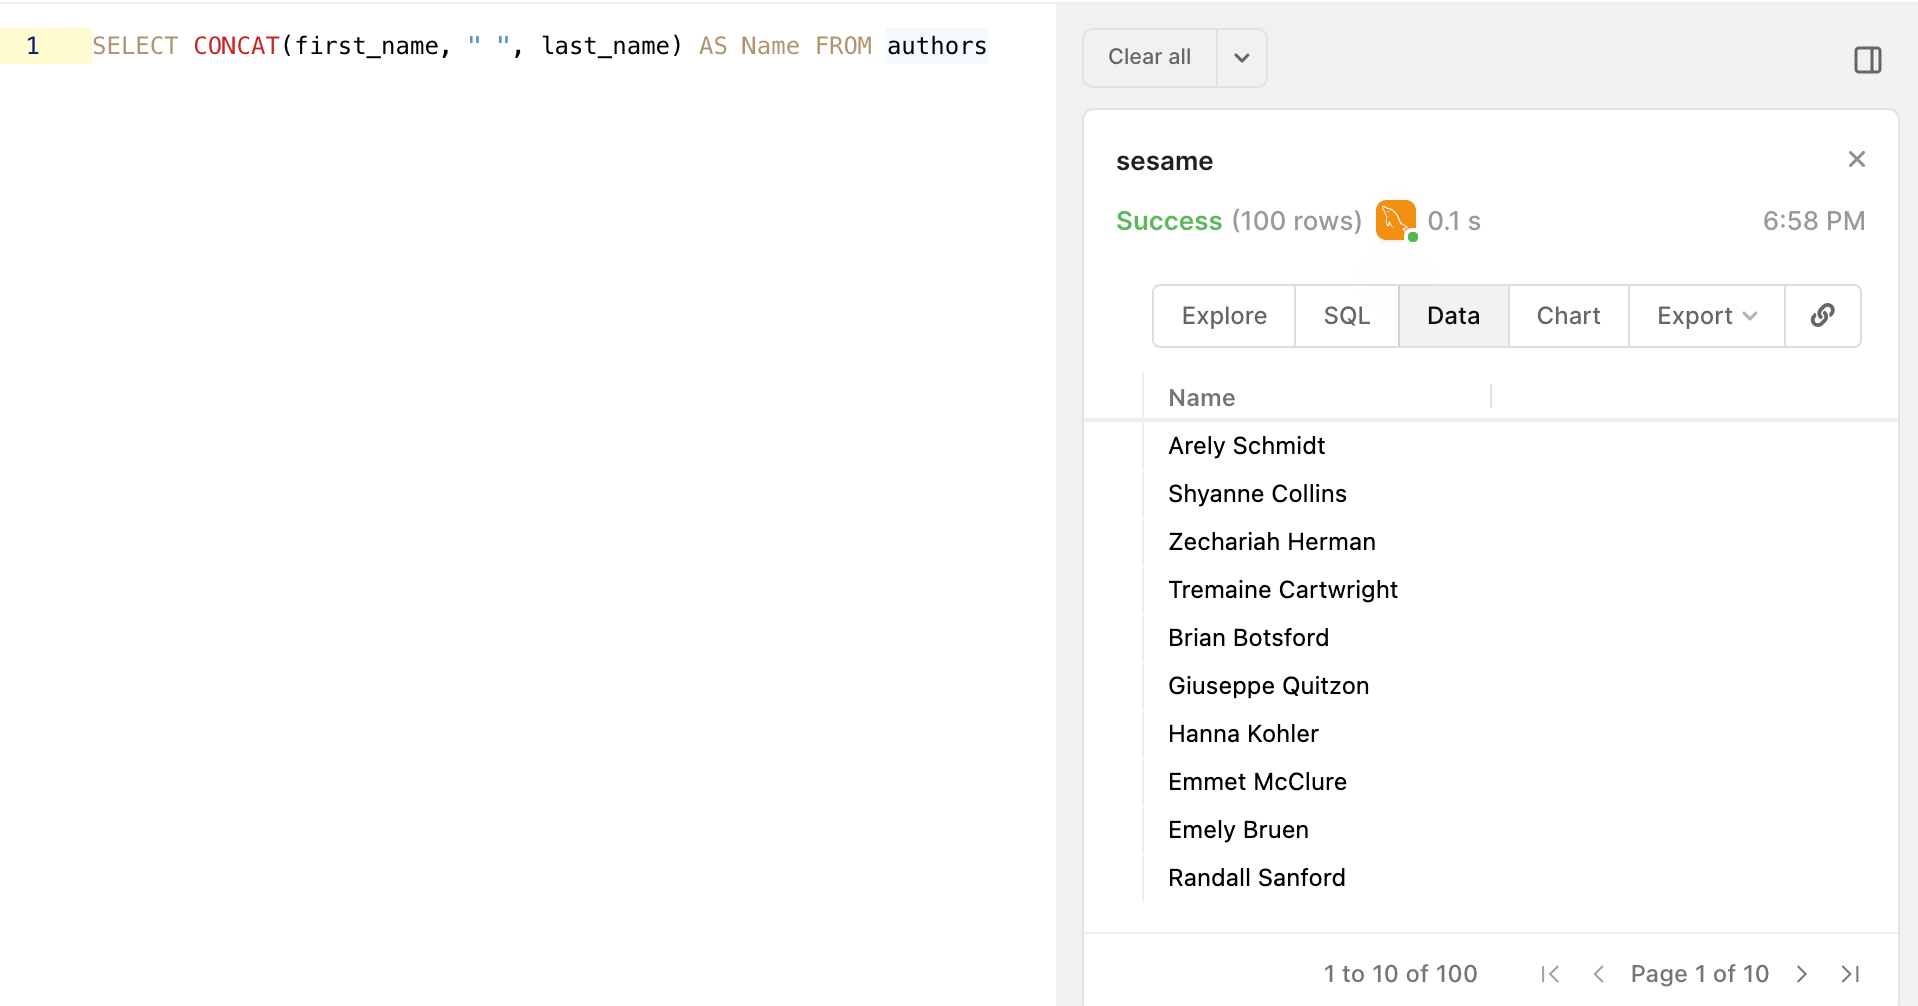Place cursor in the SQL query editor
Image resolution: width=1918 pixels, height=1006 pixels.
(500, 46)
